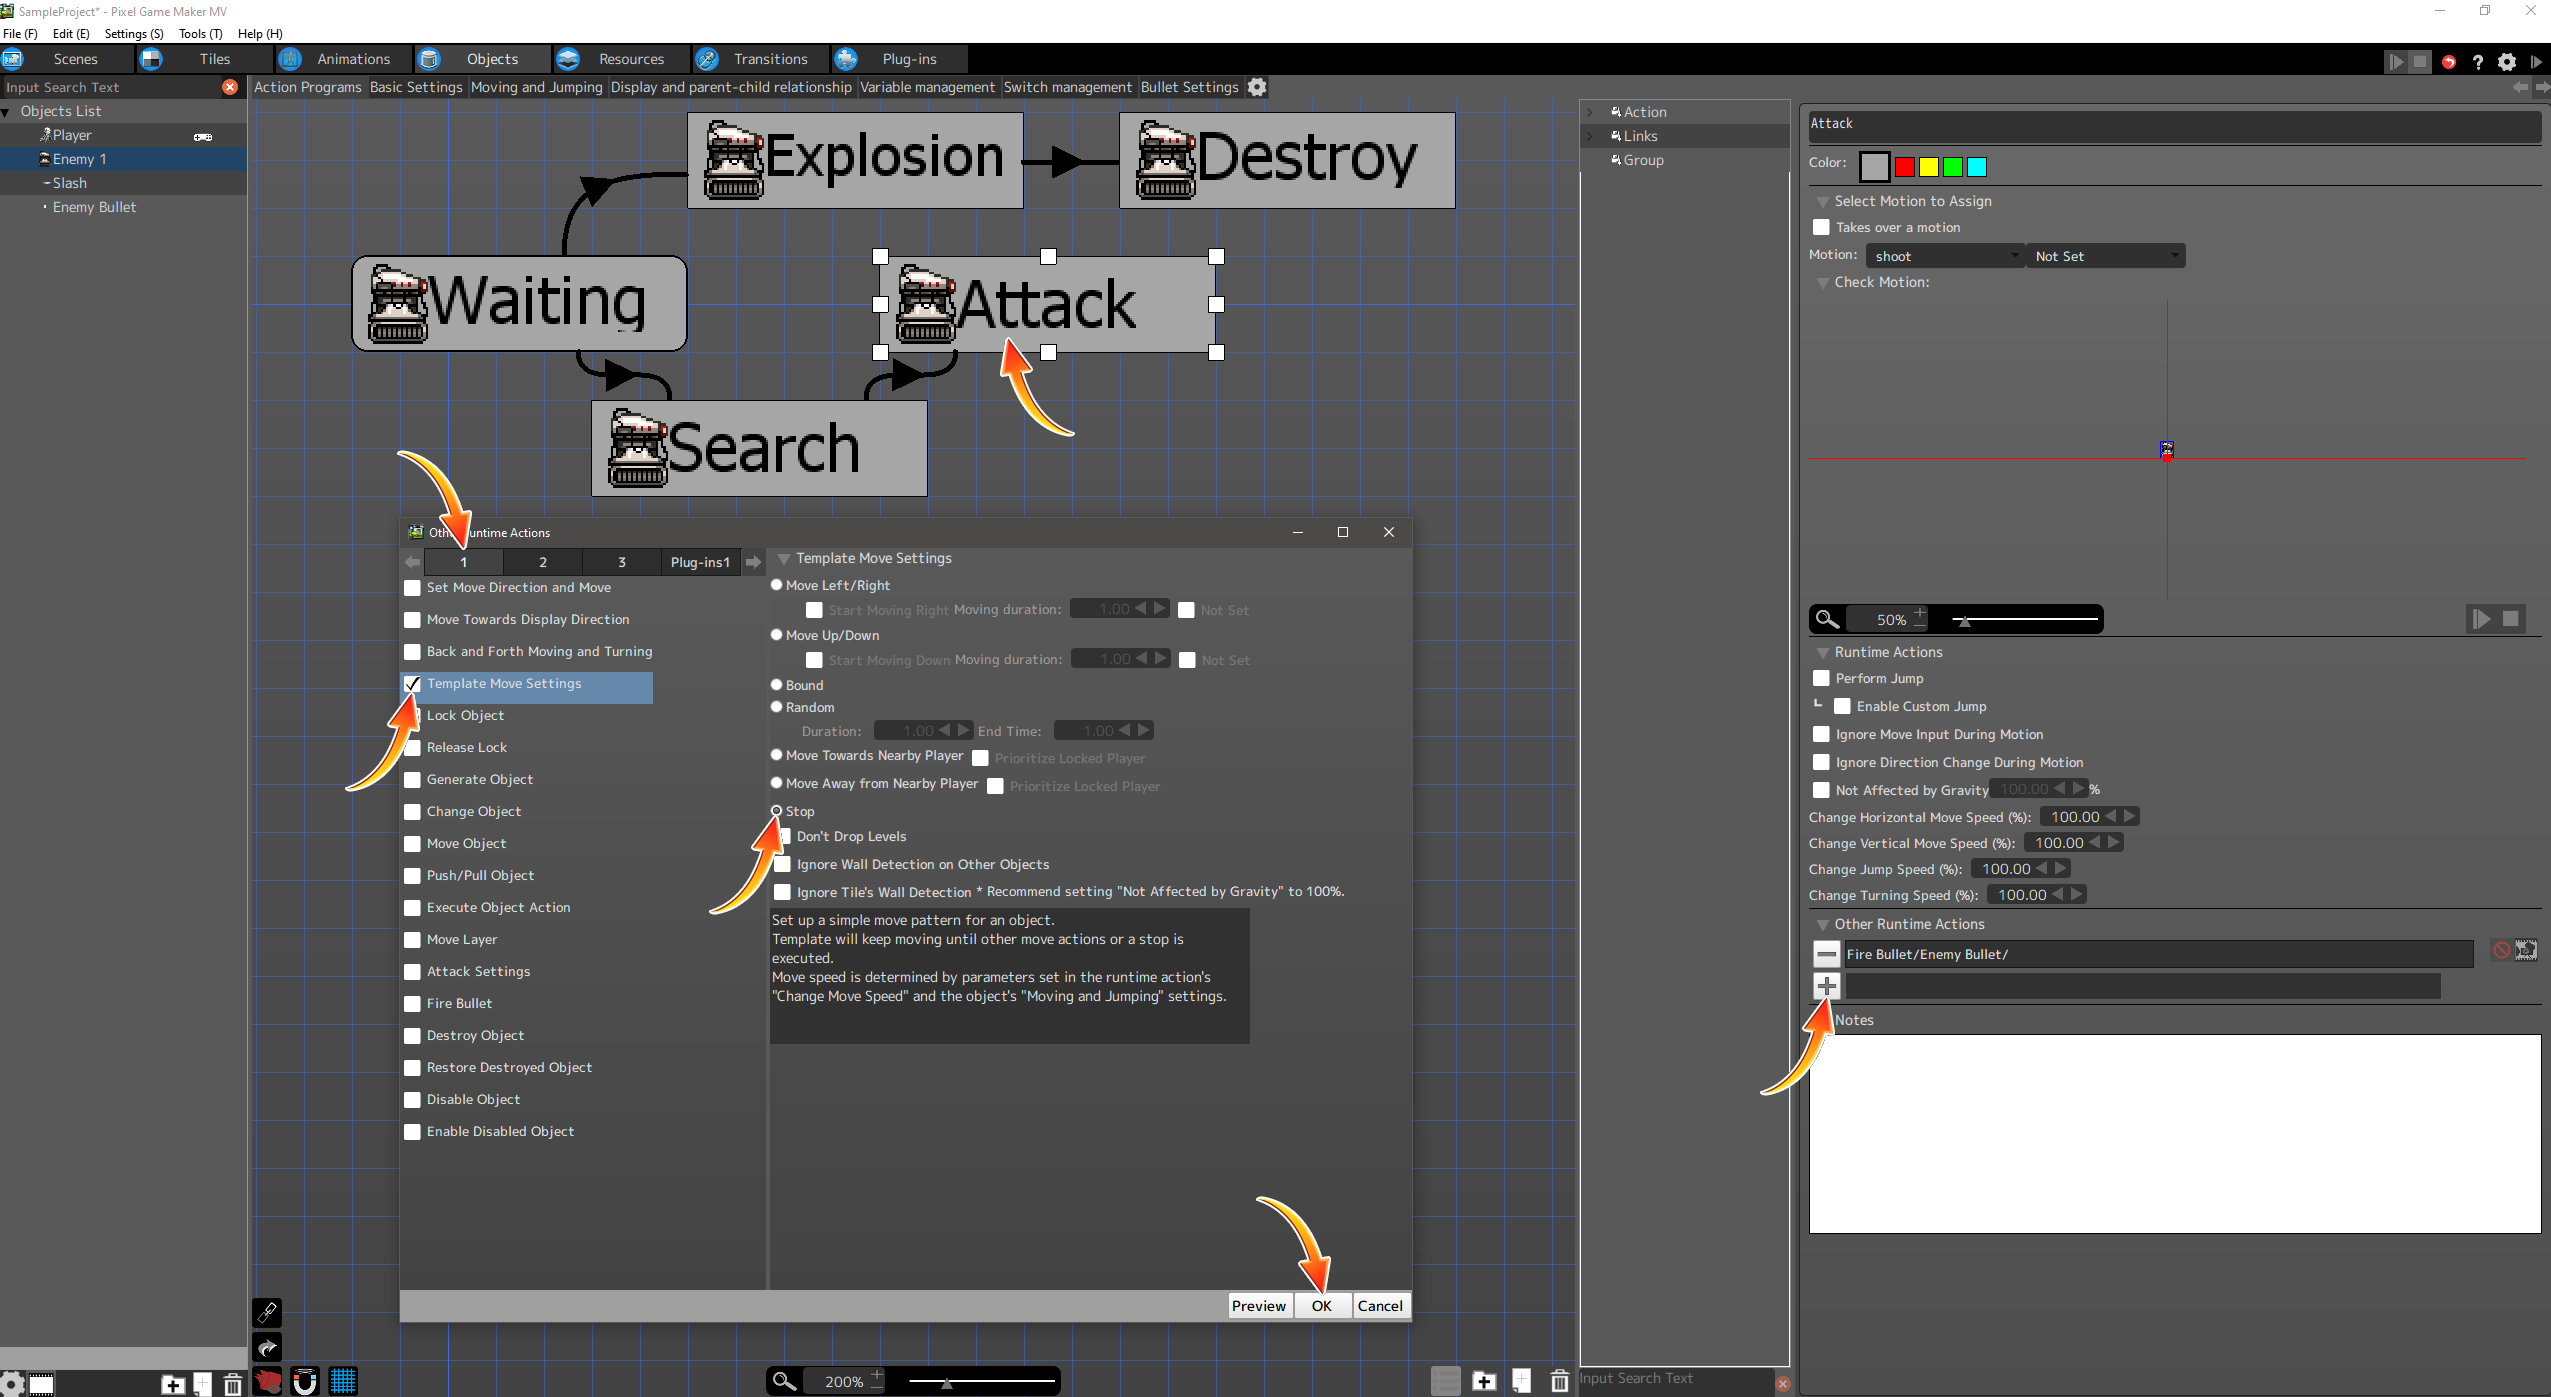Toggle the magnet snap icon below the canvas
This screenshot has width=2551, height=1397.
pyautogui.click(x=305, y=1382)
